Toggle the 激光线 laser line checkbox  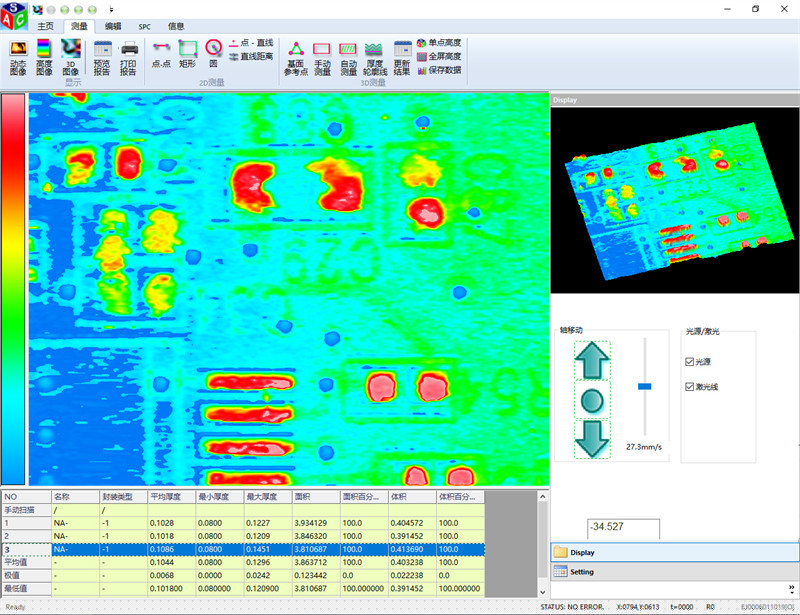click(x=690, y=386)
